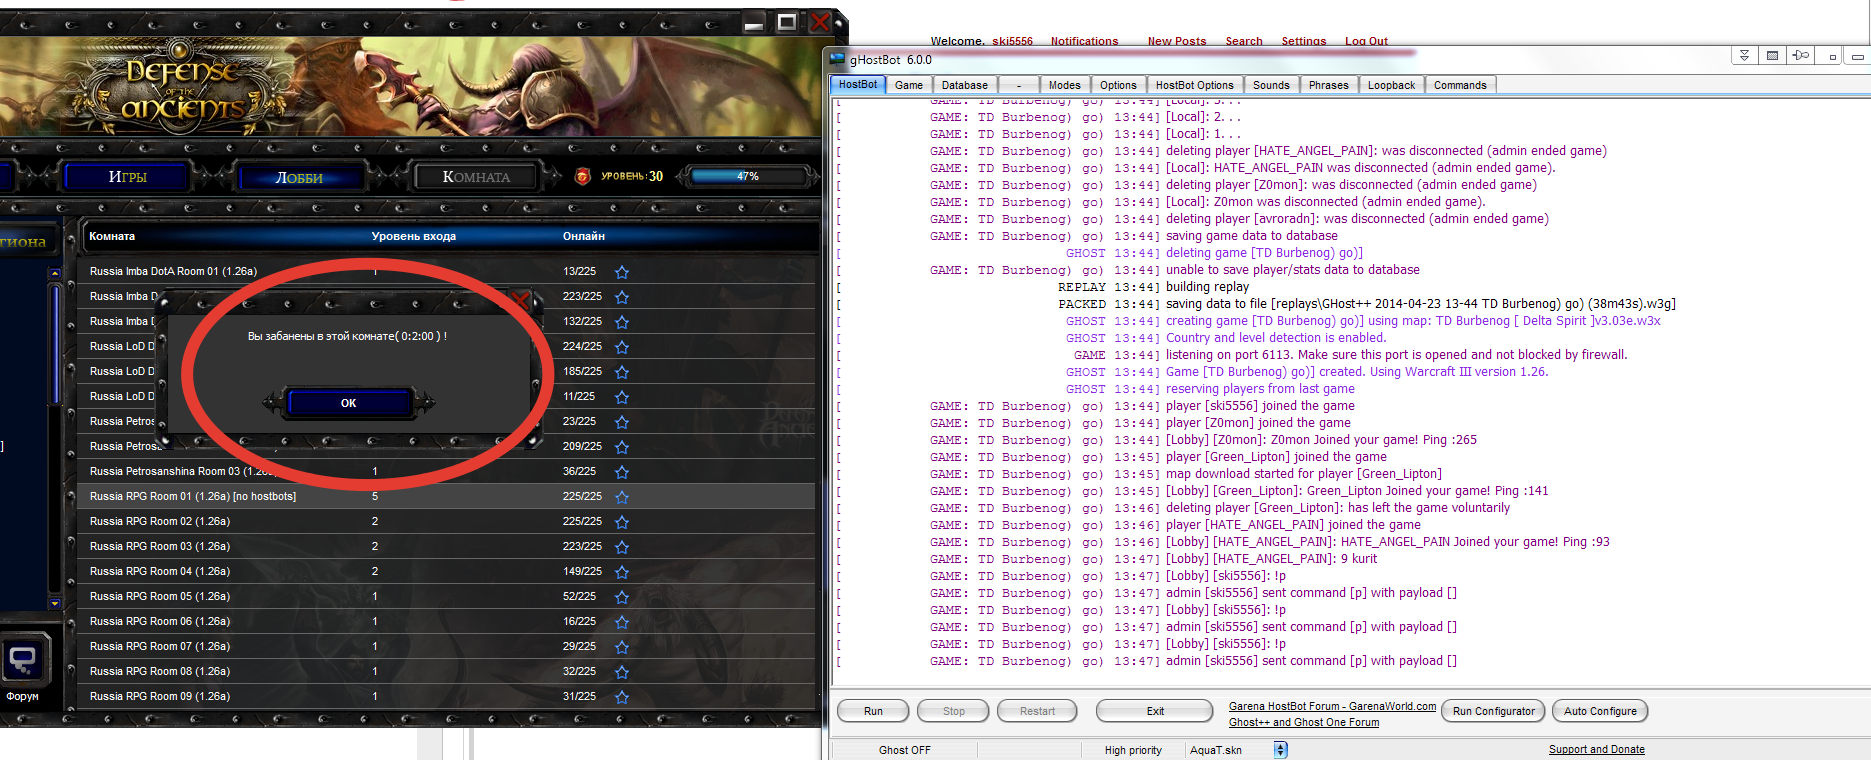Image resolution: width=1871 pixels, height=760 pixels.
Task: Switch to the Лобби tab in Garena
Action: click(x=299, y=178)
